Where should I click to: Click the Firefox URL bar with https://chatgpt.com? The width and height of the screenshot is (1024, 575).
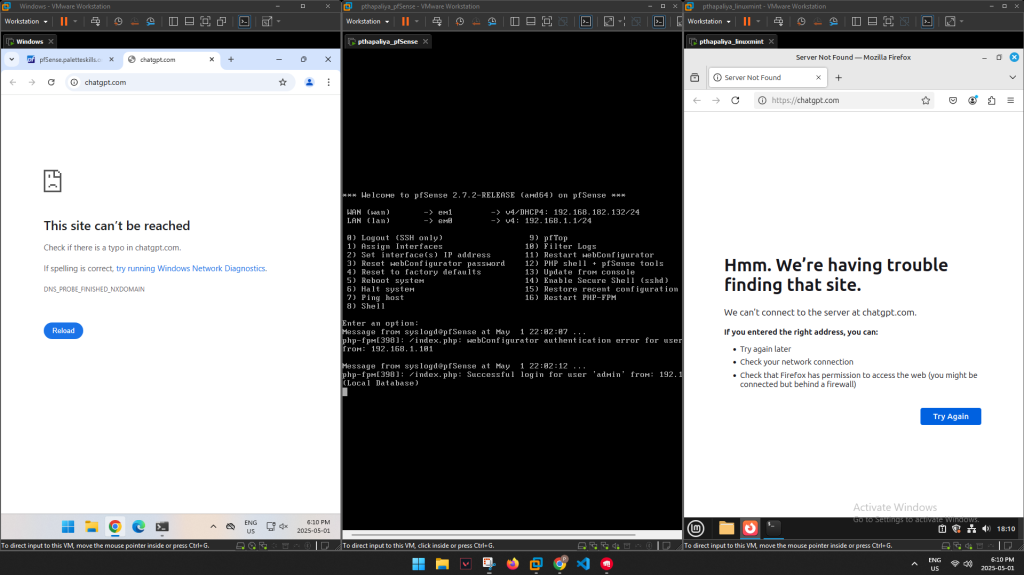click(844, 101)
